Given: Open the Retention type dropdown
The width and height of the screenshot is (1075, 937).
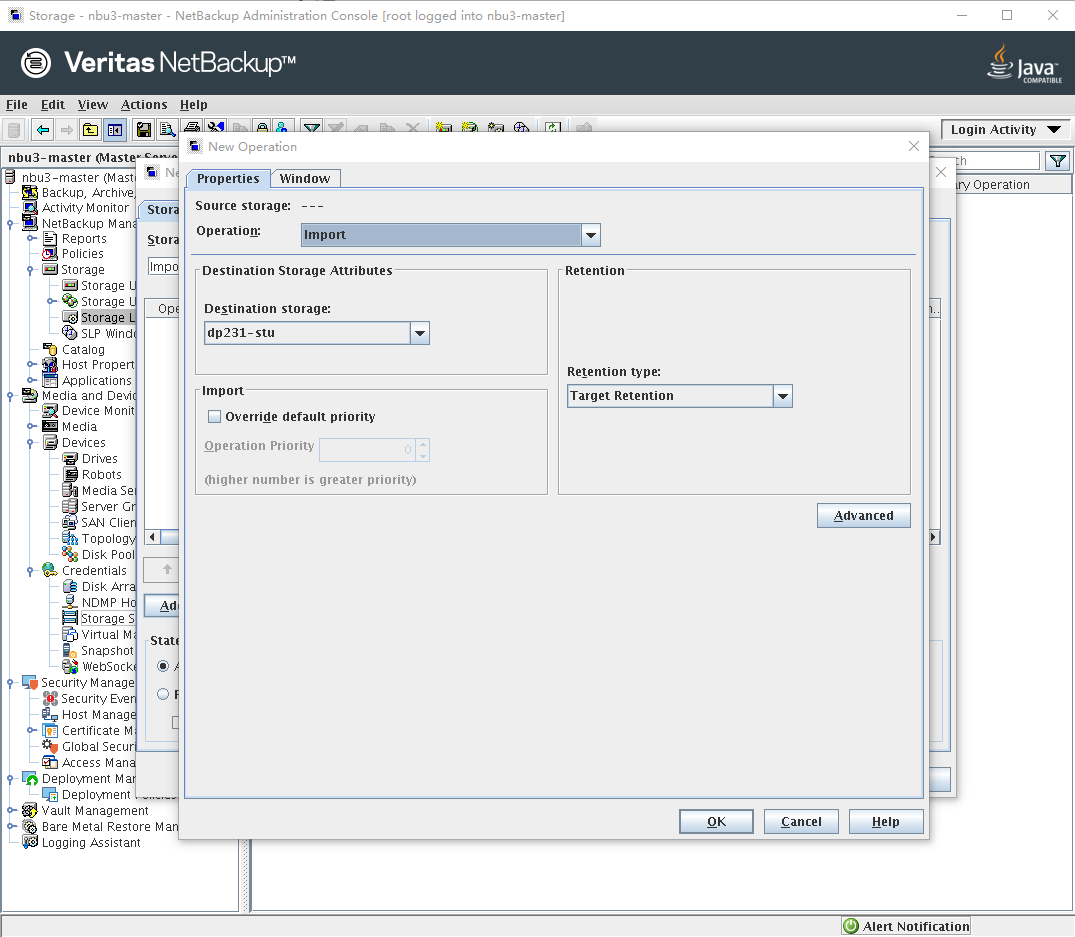Looking at the screenshot, I should [x=783, y=397].
